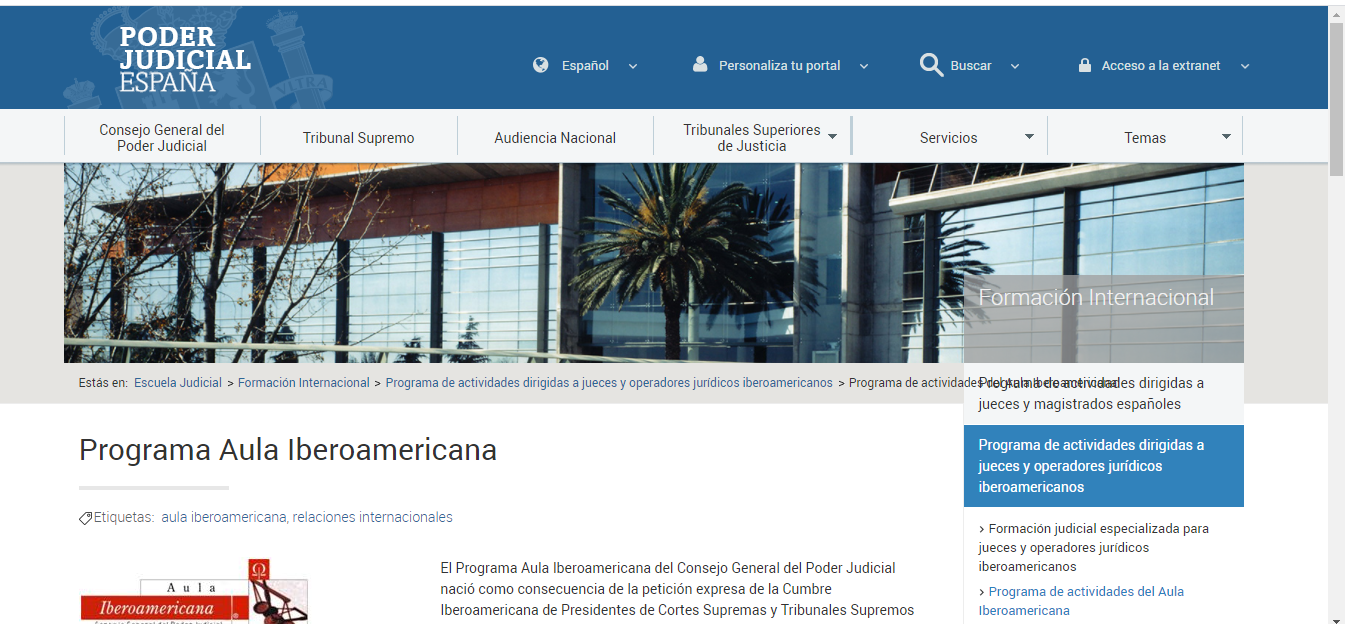Image resolution: width=1345 pixels, height=624 pixels.
Task: Click the Buscar search link
Action: tap(971, 66)
